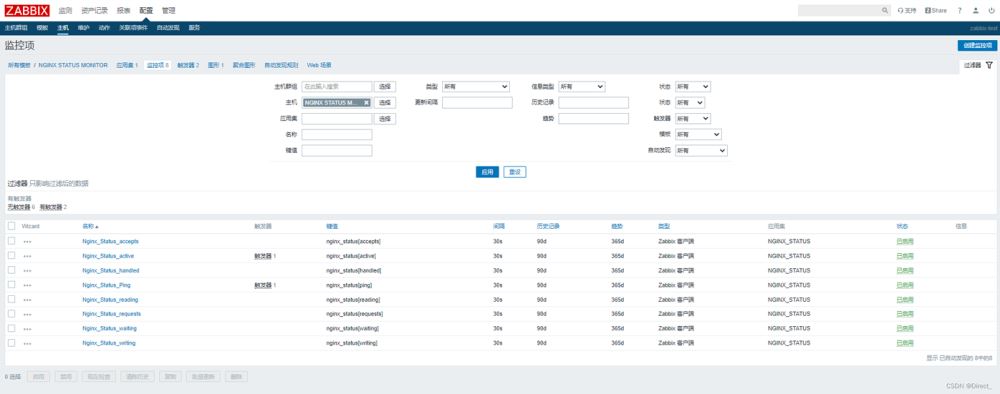Image resolution: width=1000 pixels, height=394 pixels.
Task: Open the first 状态 dropdown in filter
Action: coord(693,87)
